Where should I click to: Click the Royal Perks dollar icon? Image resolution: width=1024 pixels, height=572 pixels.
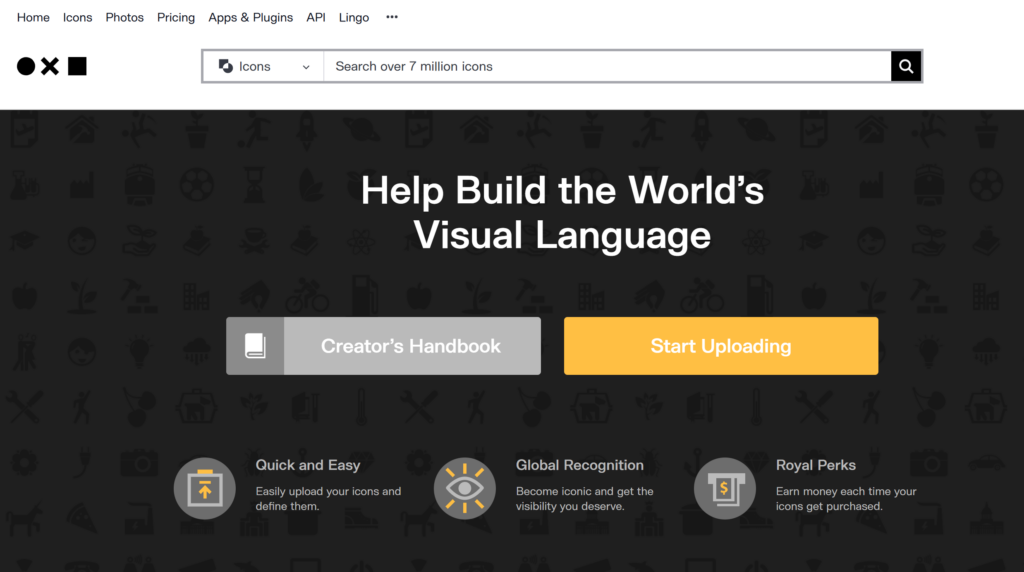coord(724,488)
